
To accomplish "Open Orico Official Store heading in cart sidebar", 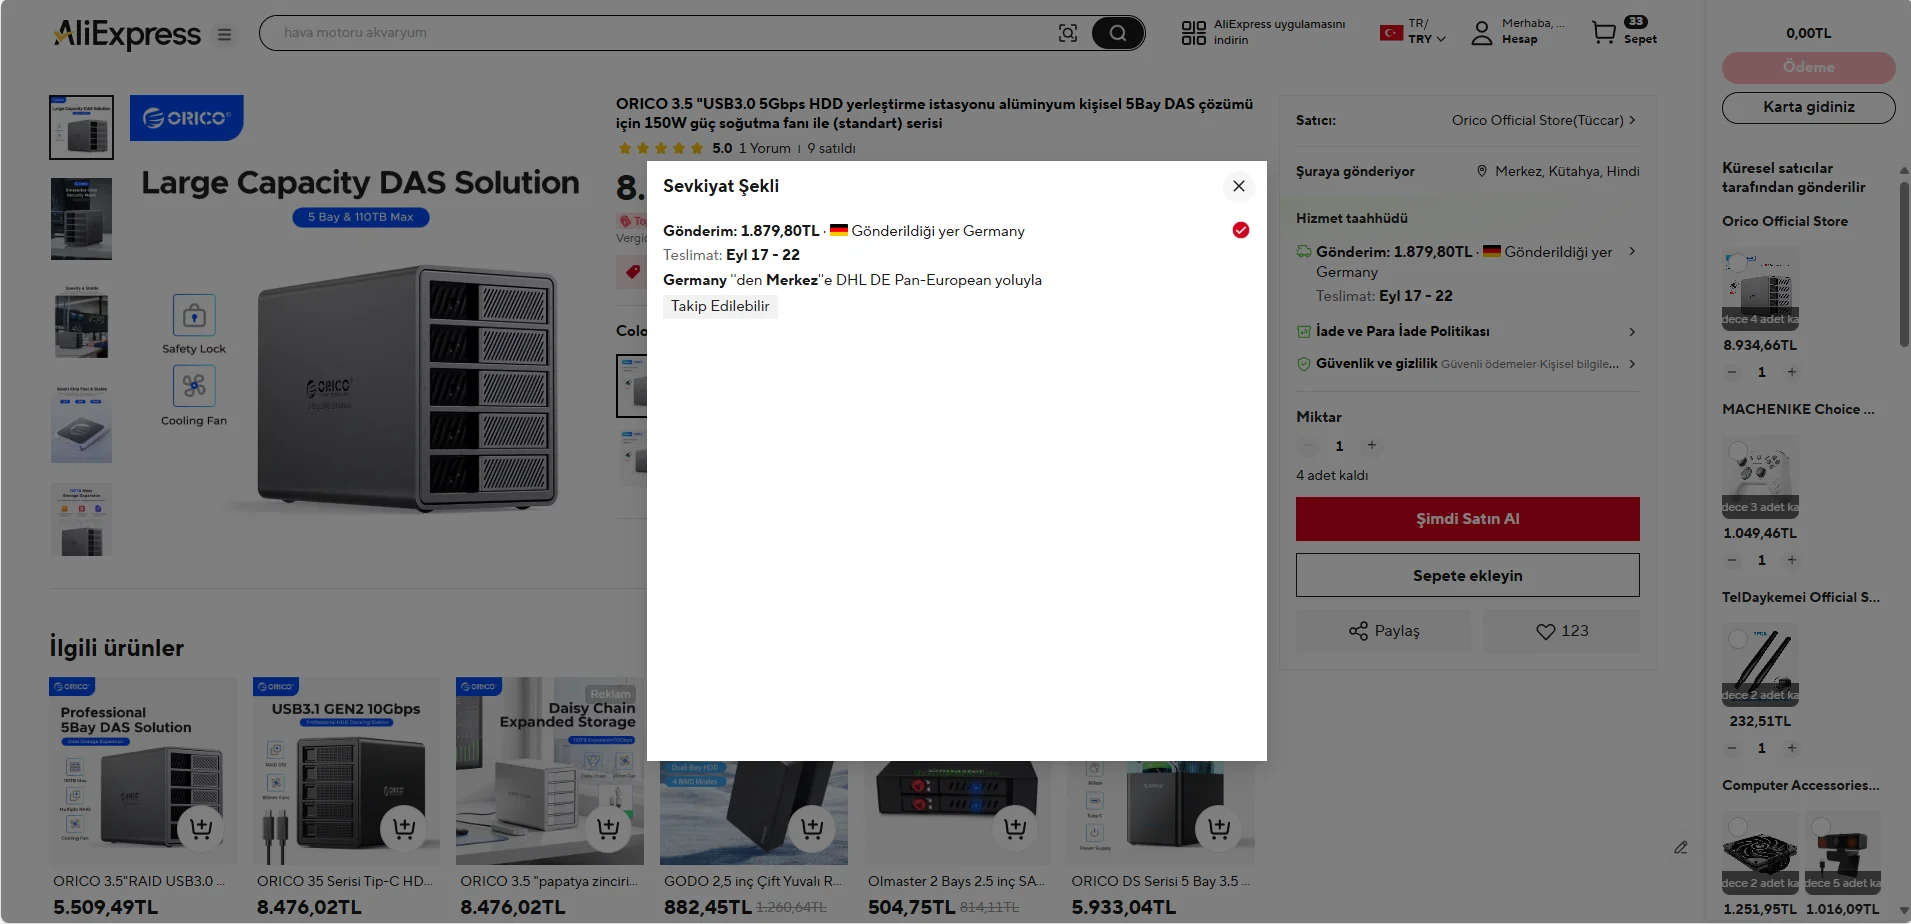I will pyautogui.click(x=1784, y=221).
